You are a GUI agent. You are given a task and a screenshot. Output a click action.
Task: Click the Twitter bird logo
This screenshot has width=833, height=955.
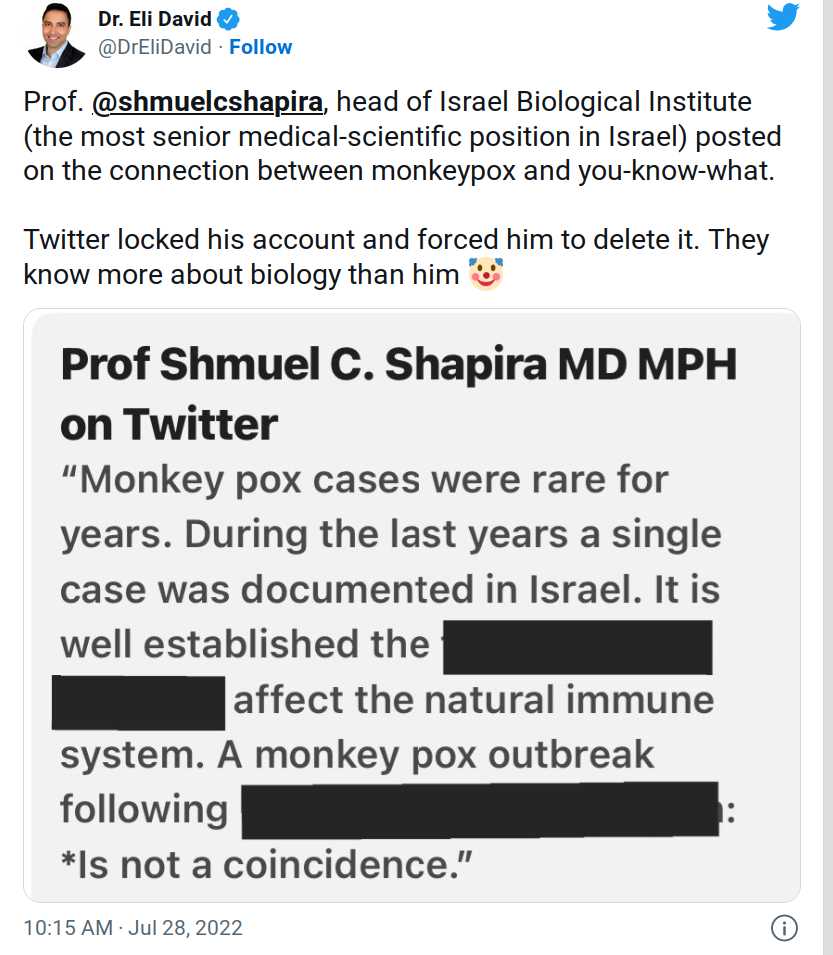click(783, 17)
